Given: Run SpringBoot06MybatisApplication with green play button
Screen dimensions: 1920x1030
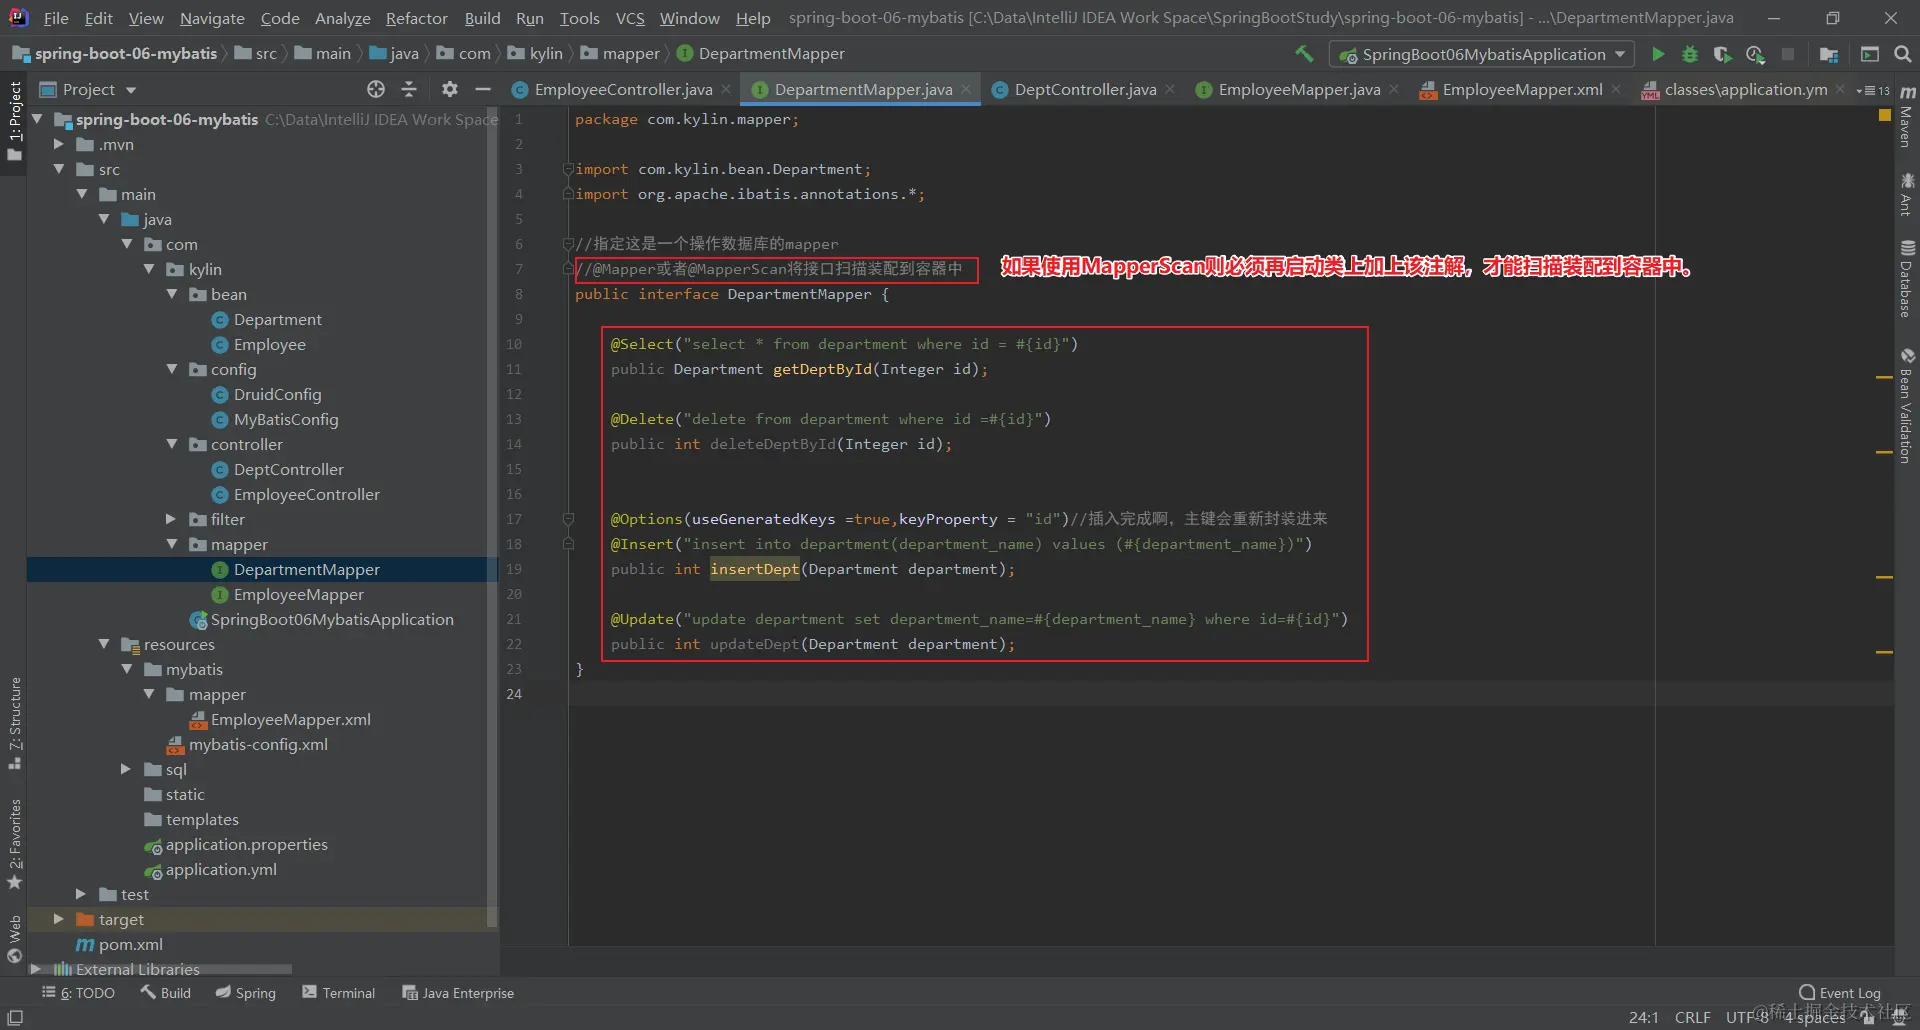Looking at the screenshot, I should tap(1658, 54).
